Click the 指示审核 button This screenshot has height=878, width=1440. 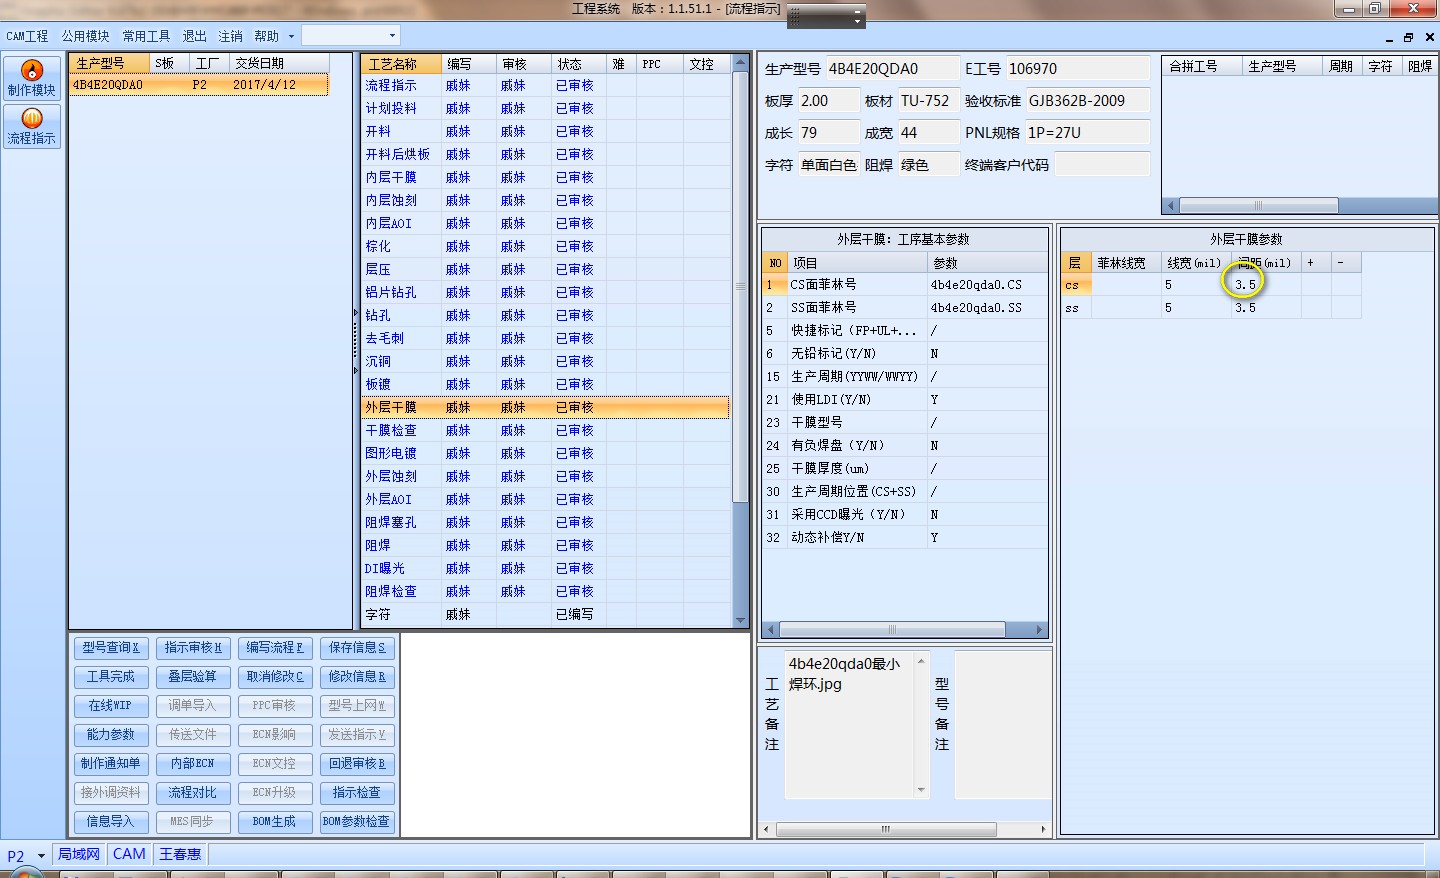(x=193, y=648)
